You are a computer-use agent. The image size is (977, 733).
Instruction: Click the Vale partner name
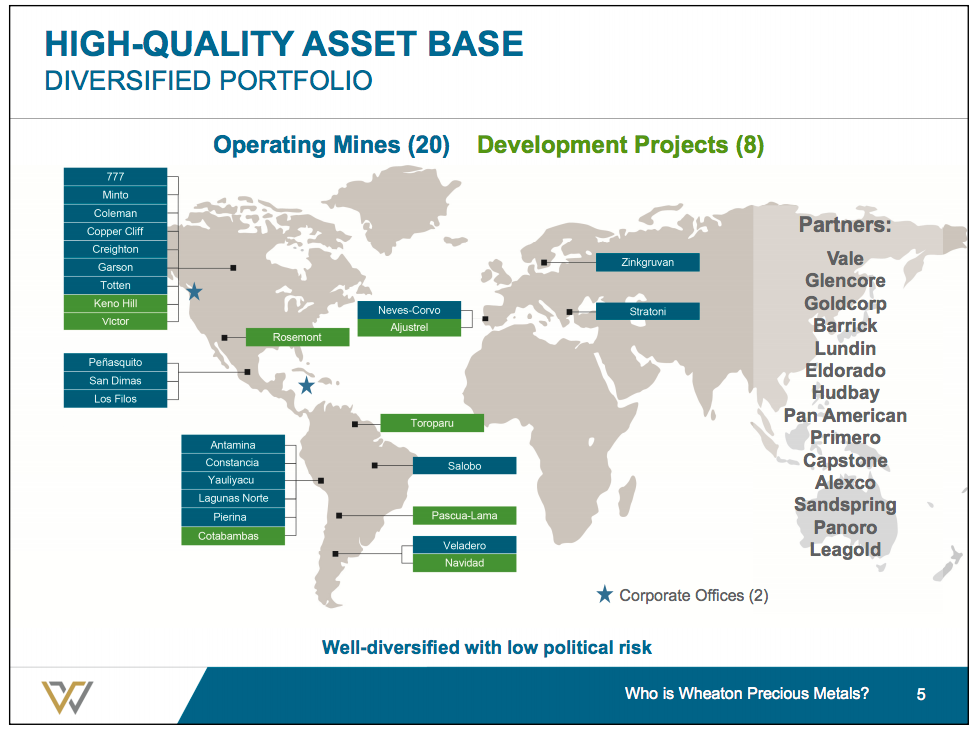tap(845, 258)
